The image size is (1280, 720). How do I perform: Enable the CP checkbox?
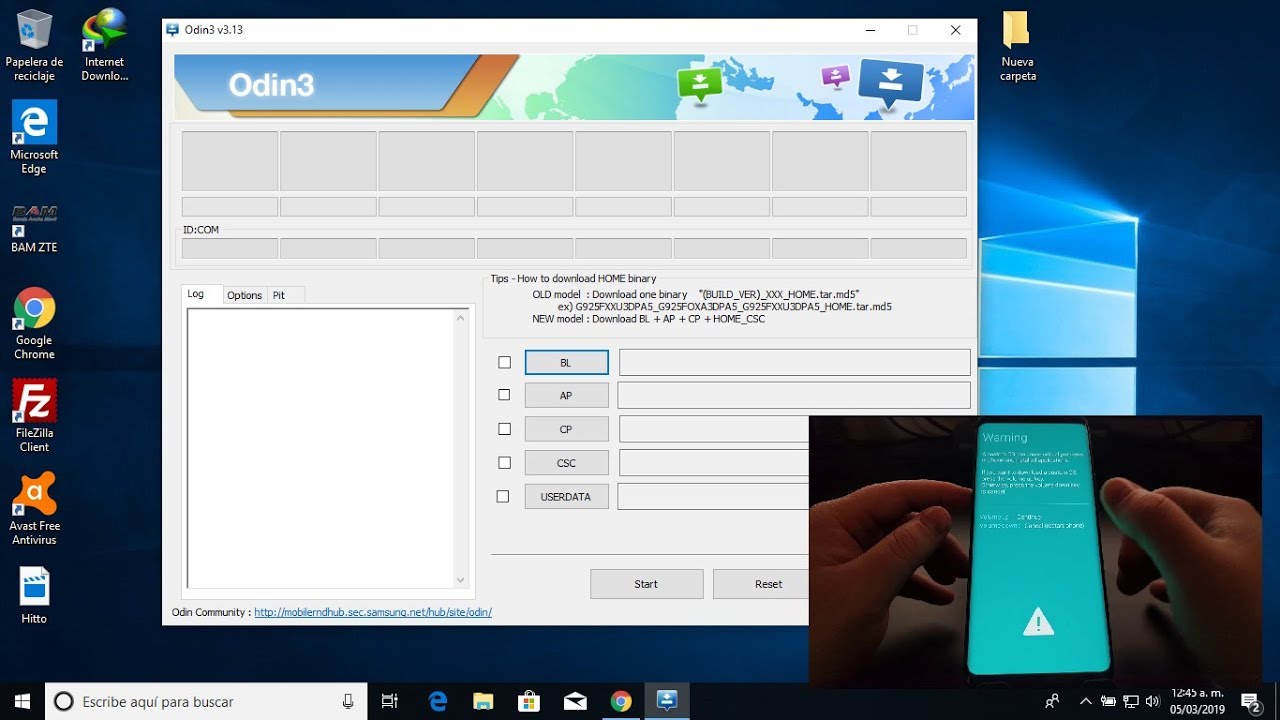[504, 429]
